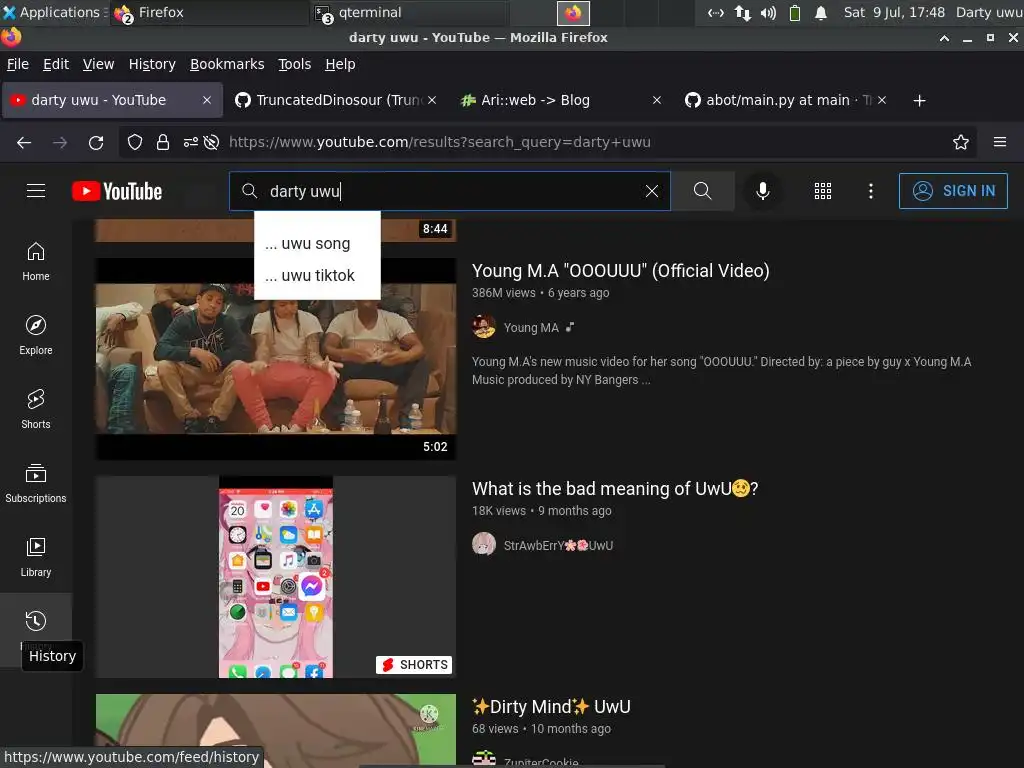Select the '... uwu song' suggestion
The image size is (1024, 768).
(317, 244)
